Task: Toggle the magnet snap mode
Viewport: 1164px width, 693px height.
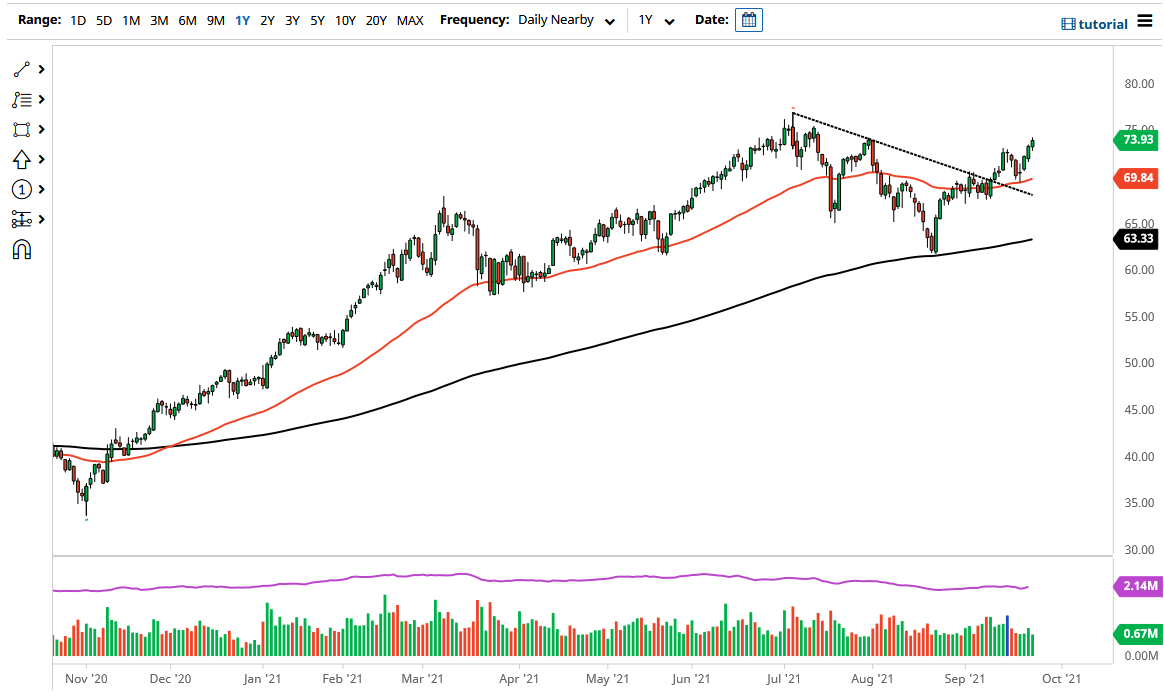Action: pyautogui.click(x=21, y=248)
